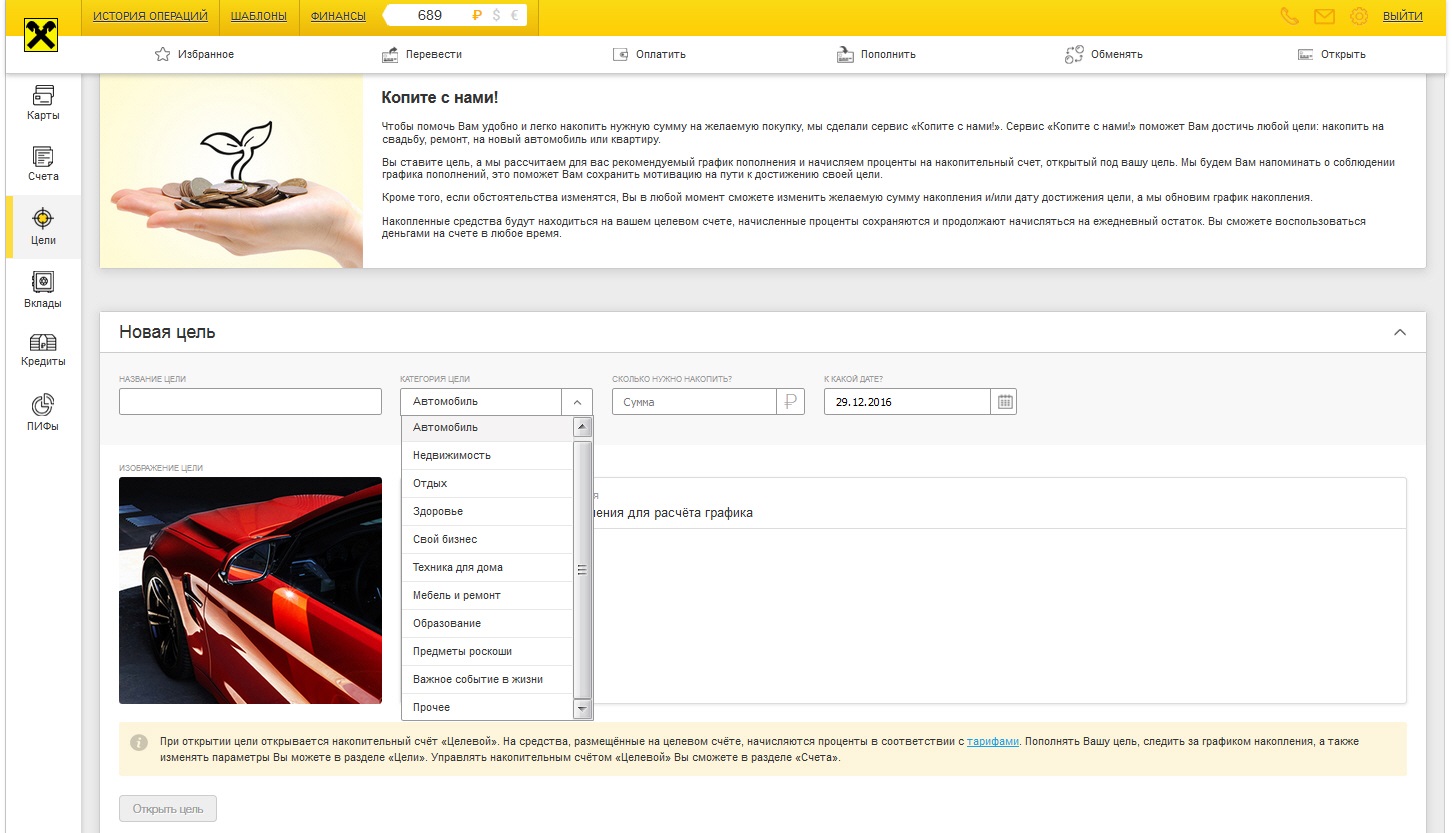
Task: Click the ПИФы pie chart icon
Action: coord(43,405)
